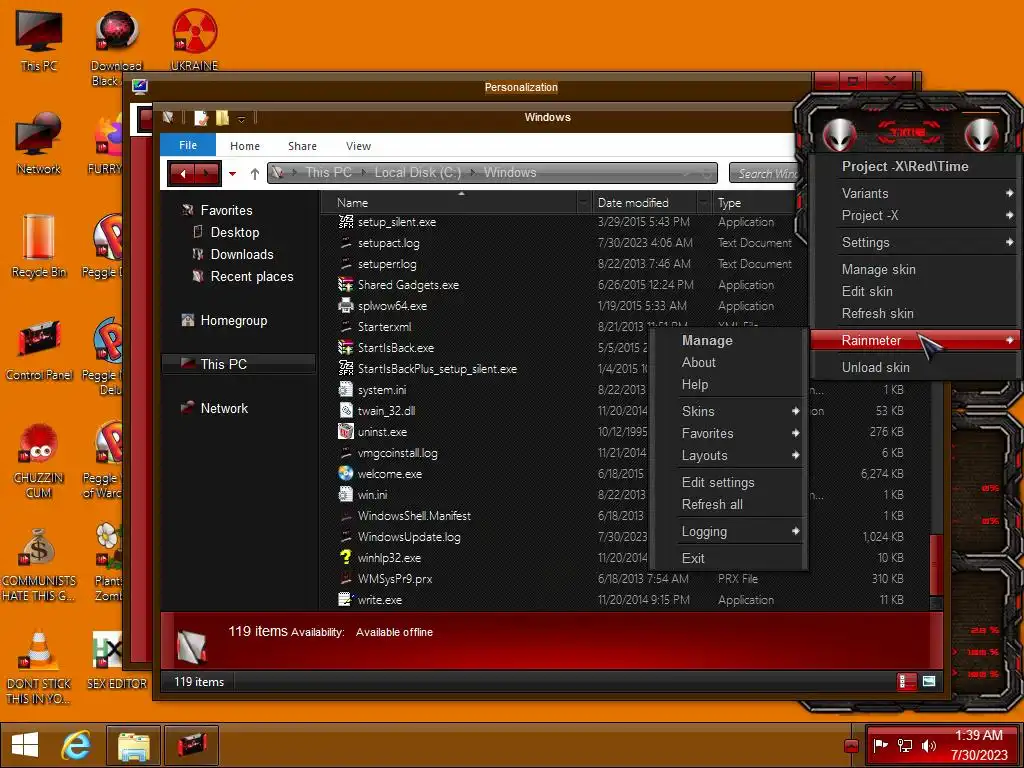Open Customize Quick Access Toolbar dropdown

[x=241, y=119]
